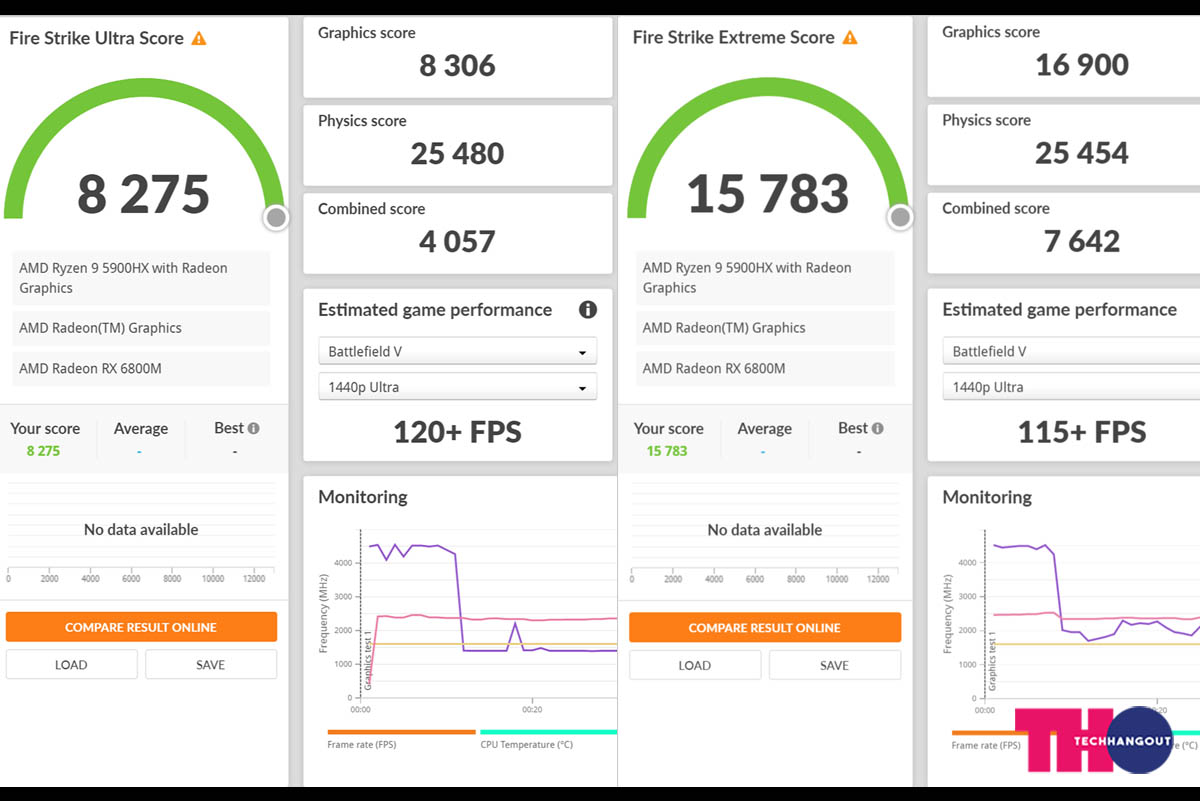Viewport: 1200px width, 801px height.
Task: Click the 'No data available' chart in the Ultra panel
Action: 141,533
